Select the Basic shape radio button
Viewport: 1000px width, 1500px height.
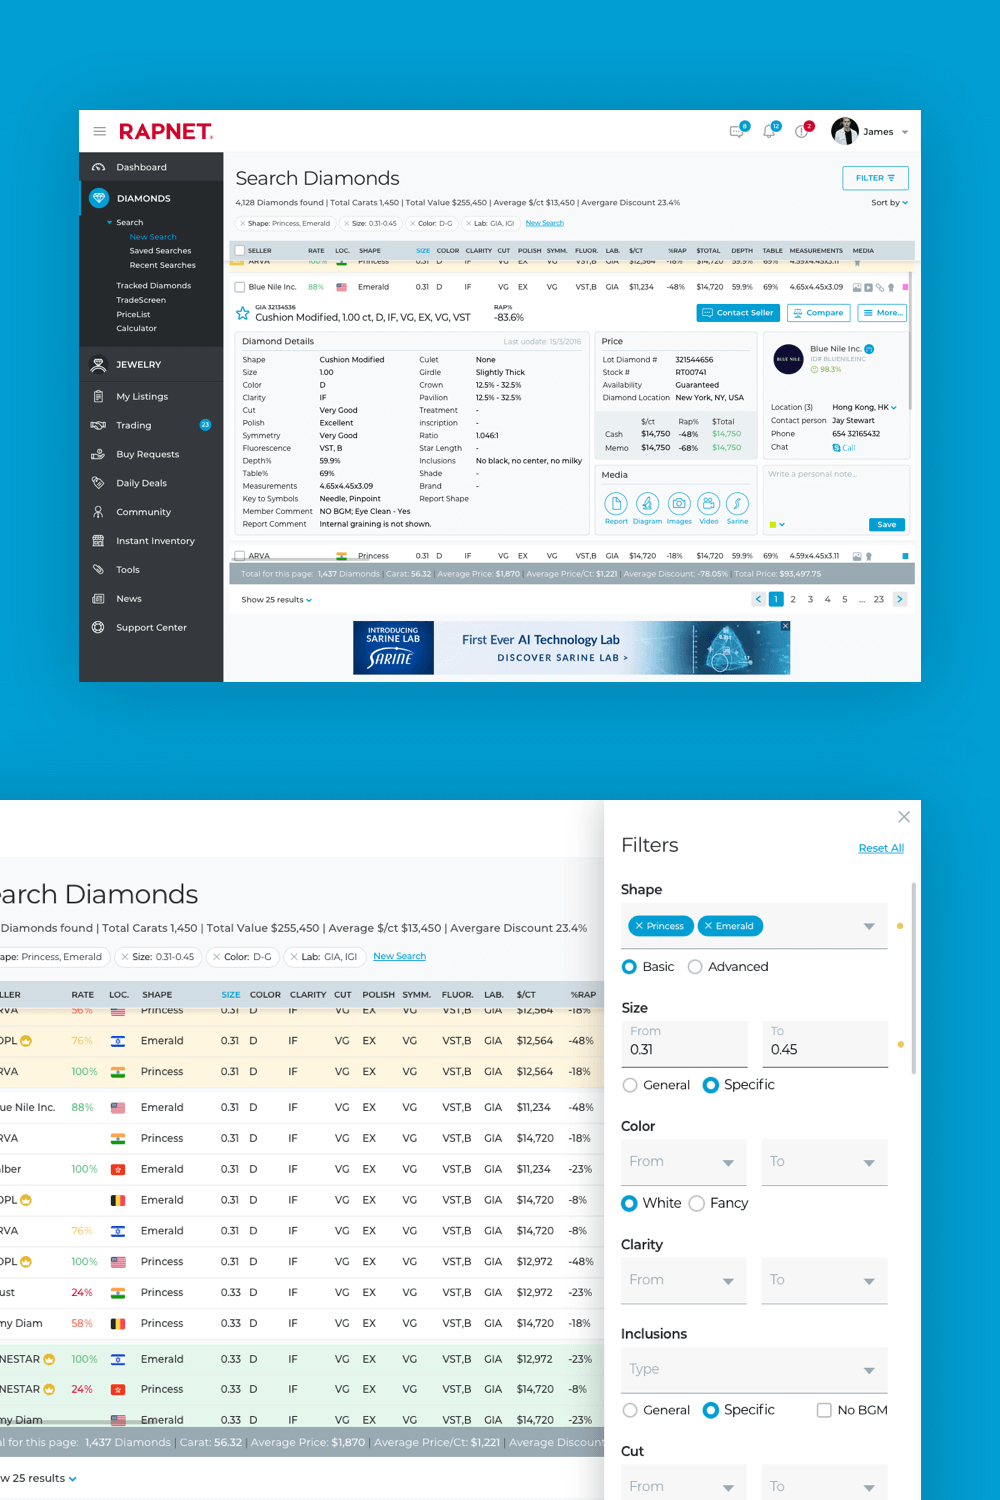[x=629, y=967]
